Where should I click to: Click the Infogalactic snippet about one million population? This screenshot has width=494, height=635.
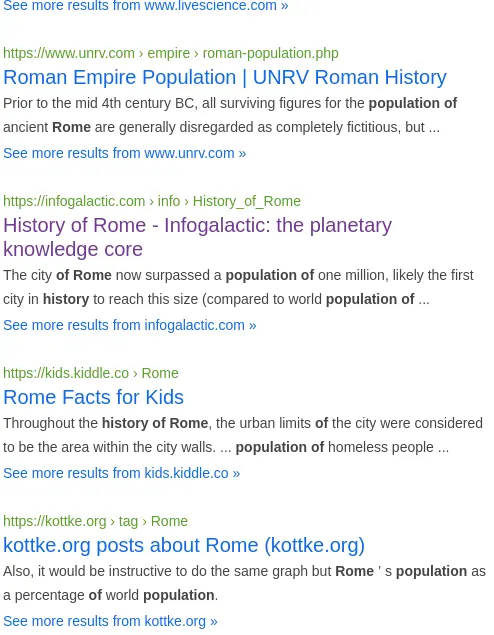click(238, 287)
